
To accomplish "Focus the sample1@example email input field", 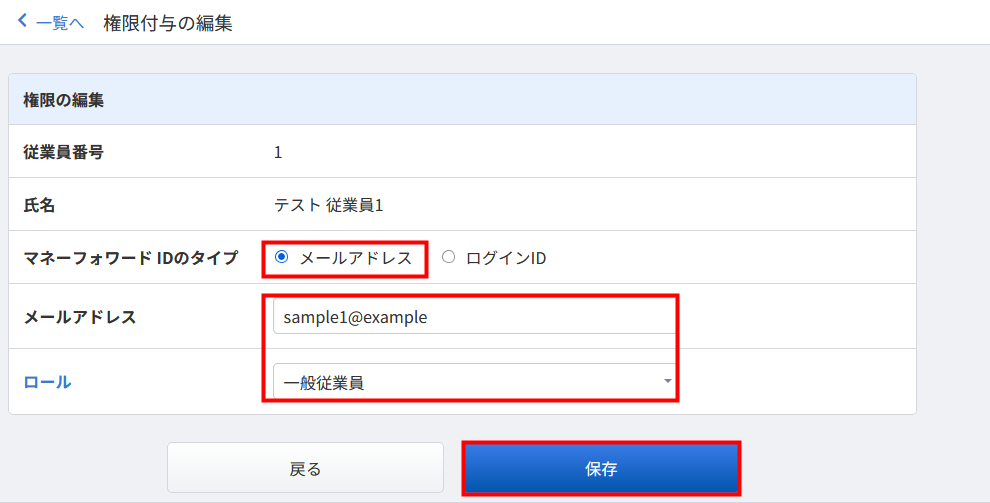I will point(474,316).
